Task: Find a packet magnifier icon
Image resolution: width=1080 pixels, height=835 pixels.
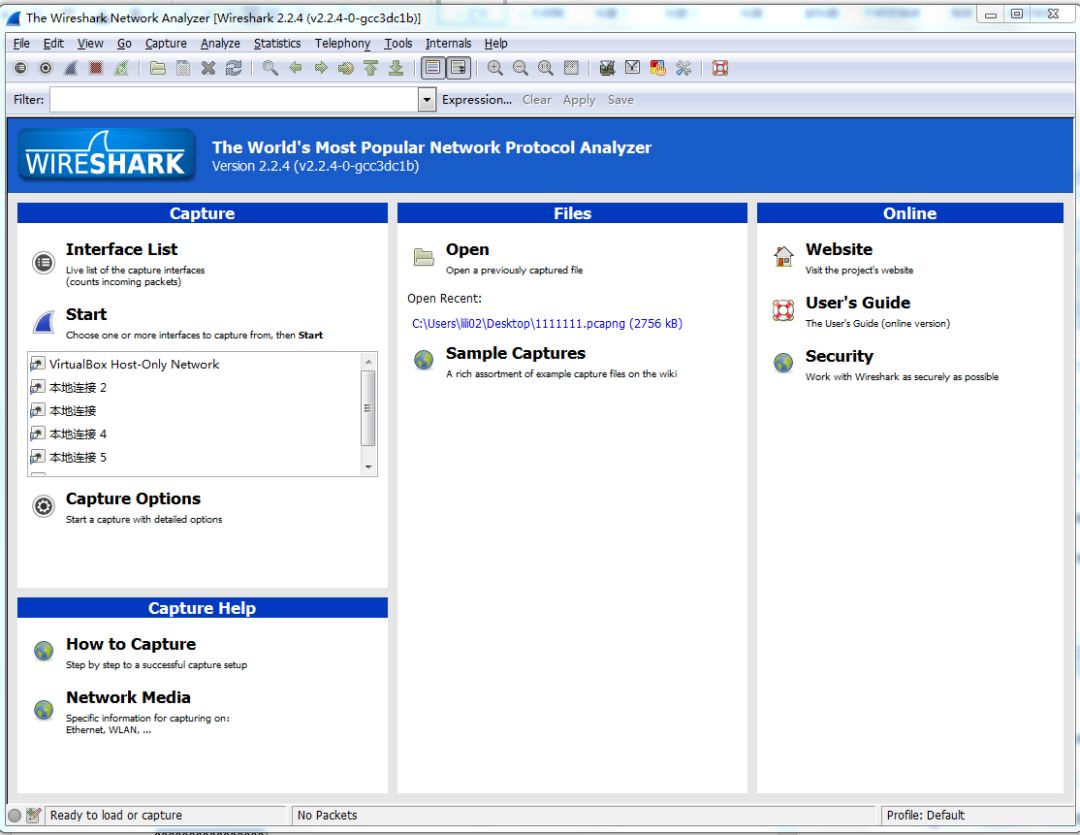Action: (x=270, y=68)
